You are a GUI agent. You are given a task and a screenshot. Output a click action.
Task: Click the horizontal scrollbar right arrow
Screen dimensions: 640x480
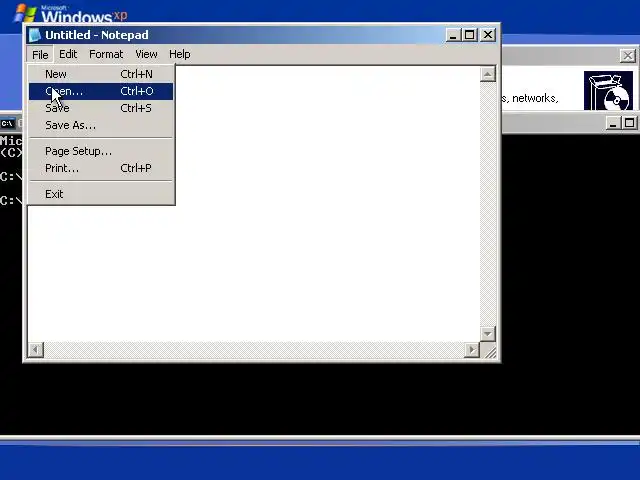click(x=472, y=350)
